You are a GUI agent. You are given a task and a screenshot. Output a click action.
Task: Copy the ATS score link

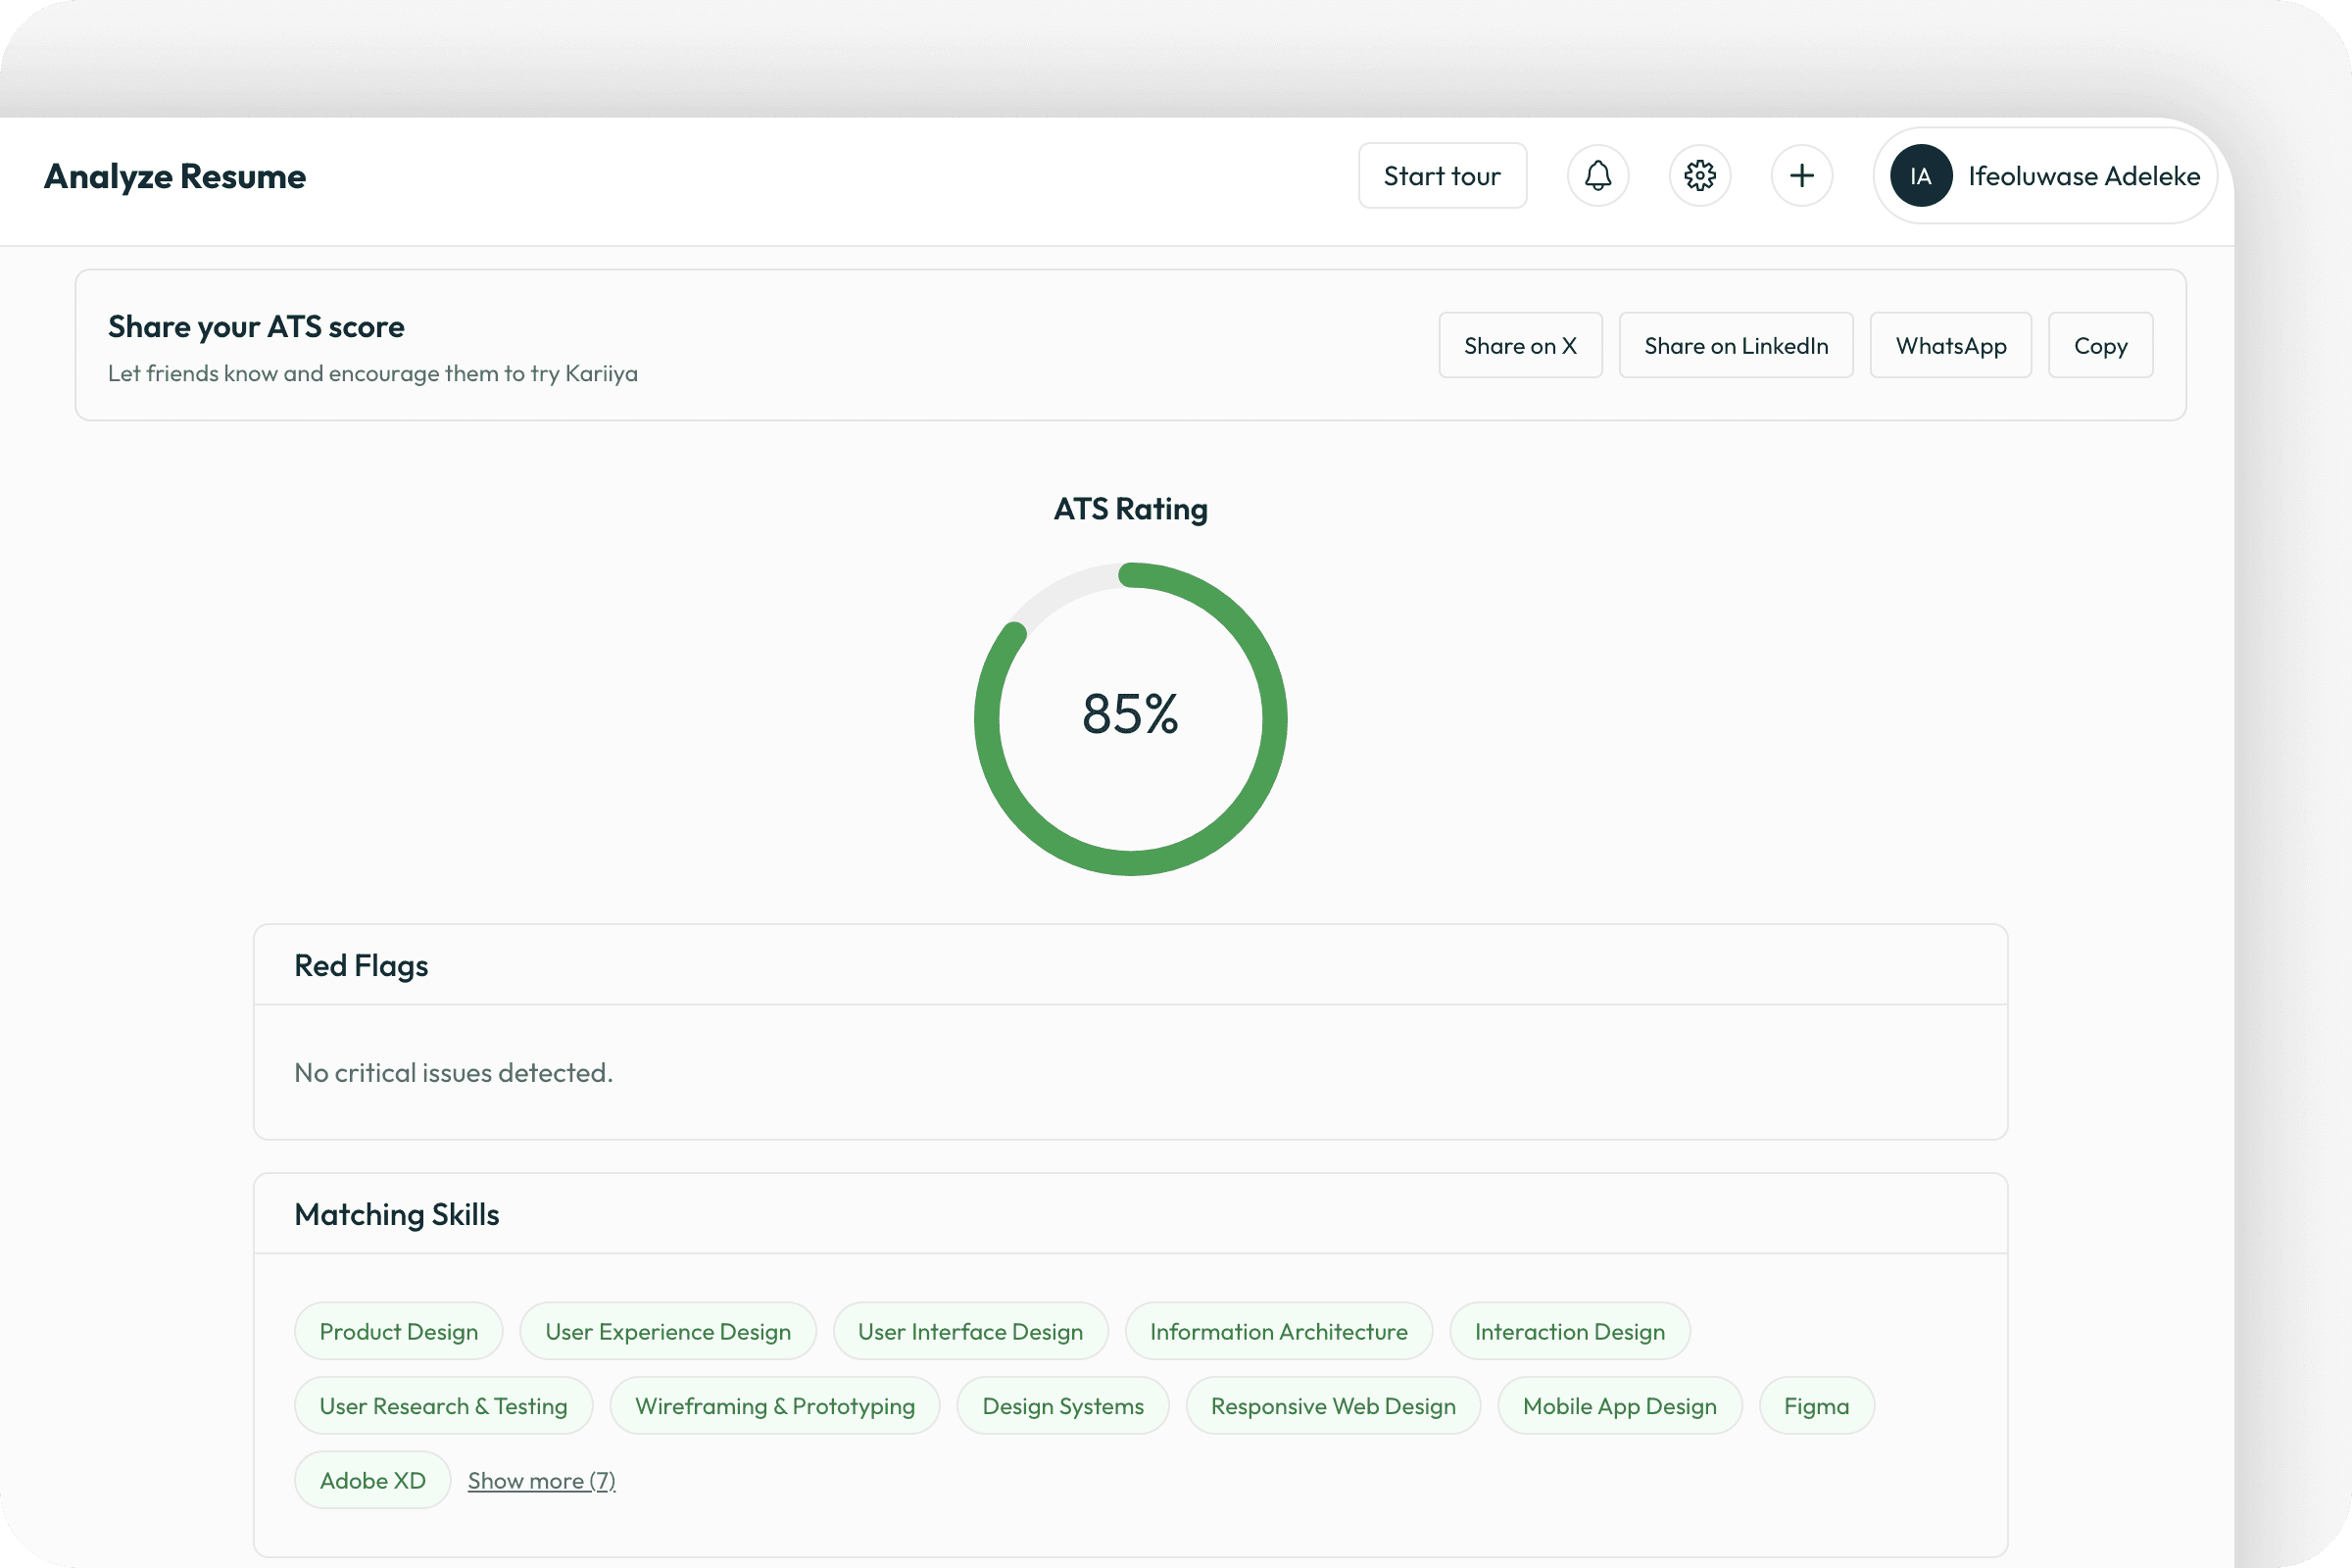pos(2101,345)
